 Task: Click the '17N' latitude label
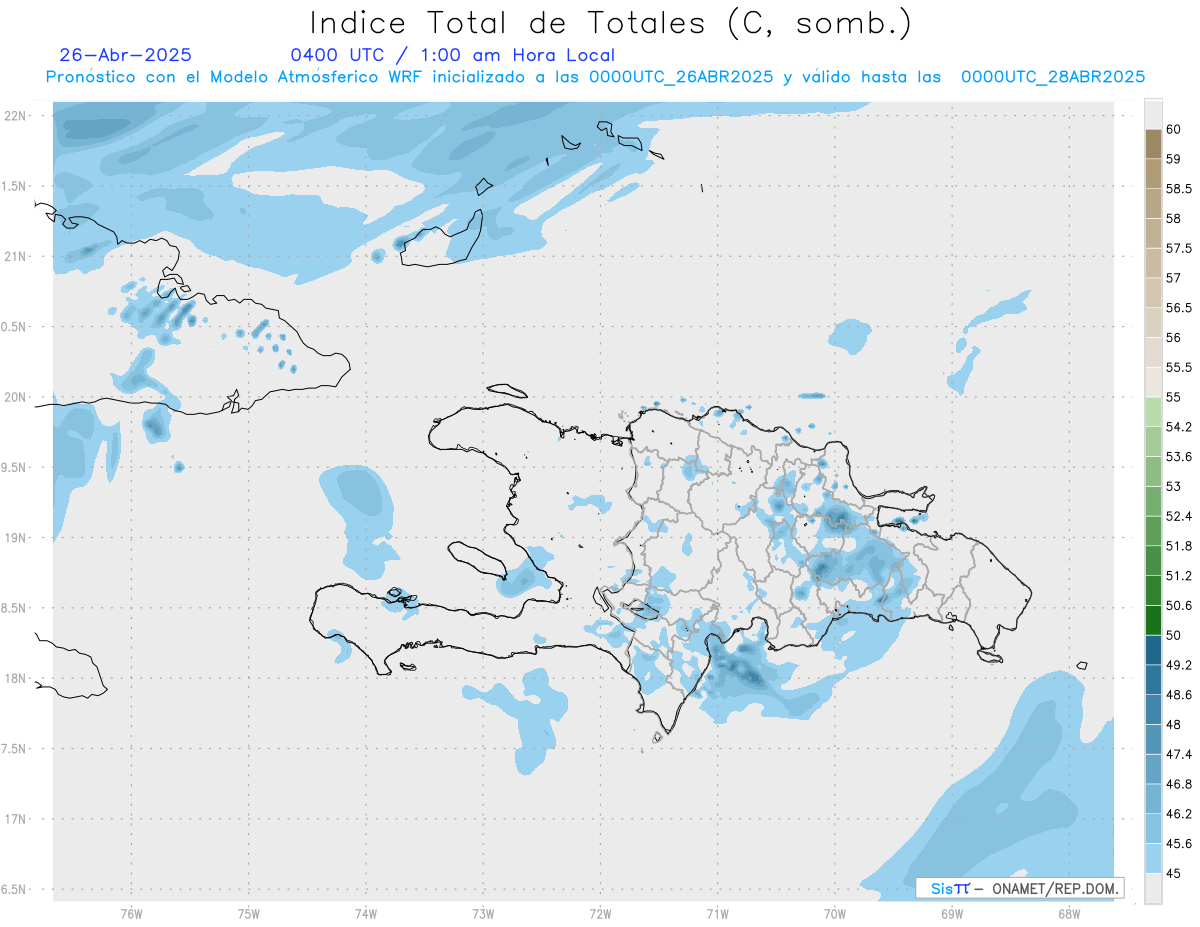pos(15,819)
